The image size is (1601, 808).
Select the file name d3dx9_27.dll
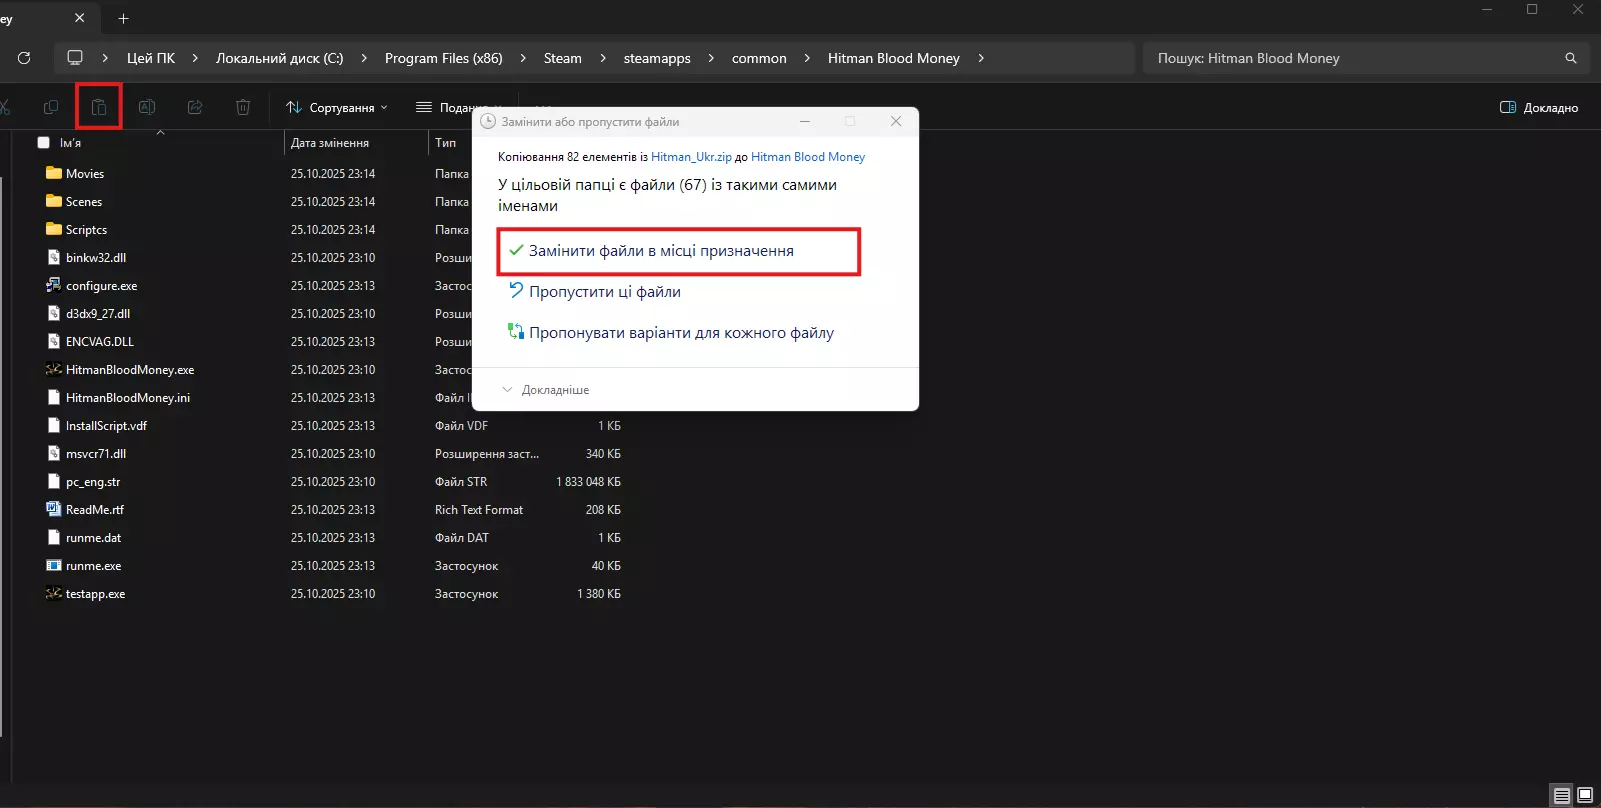pos(98,313)
